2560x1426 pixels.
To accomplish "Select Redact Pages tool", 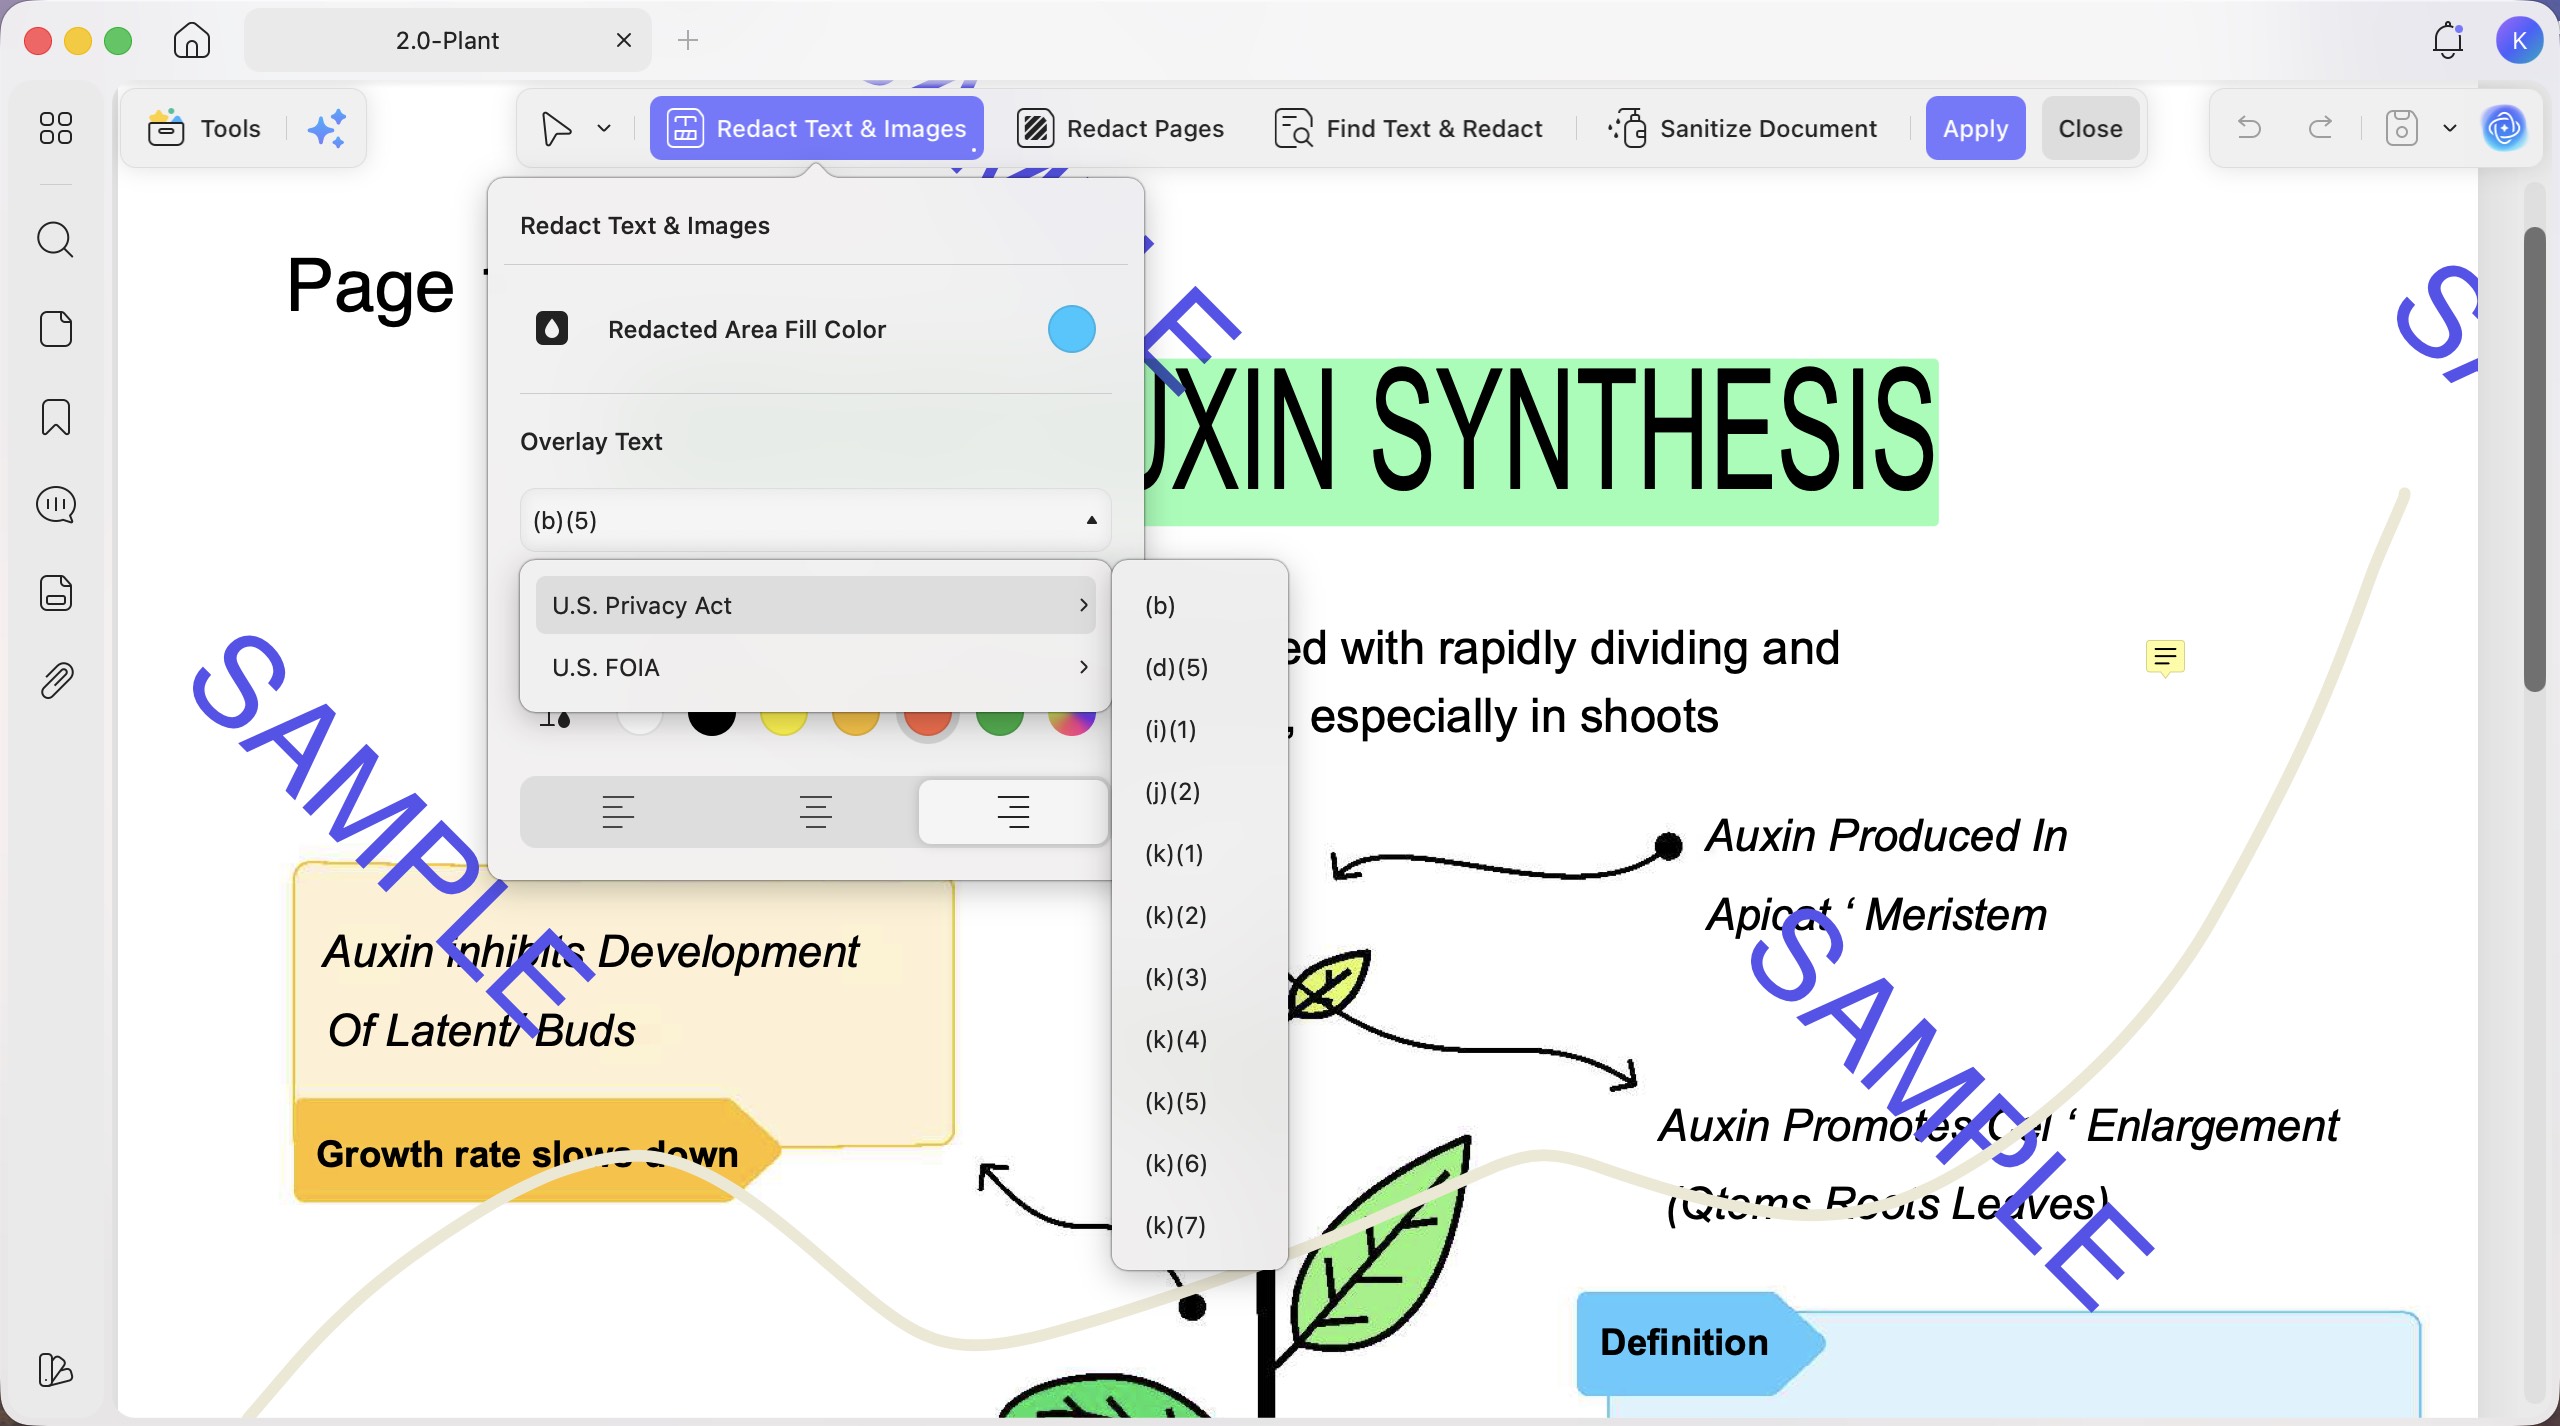I will click(1120, 128).
